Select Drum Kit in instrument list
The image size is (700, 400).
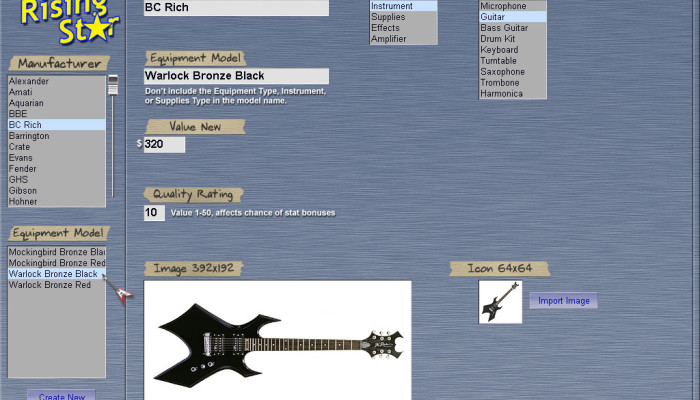pos(512,39)
